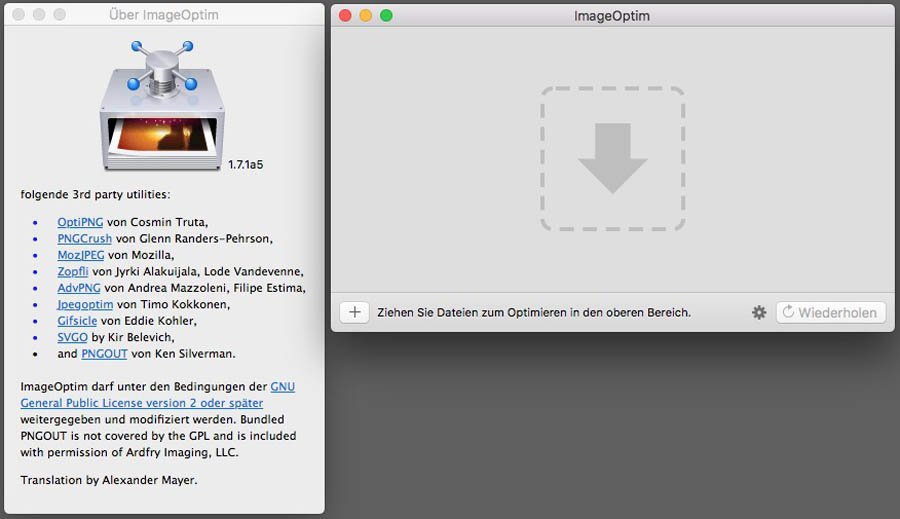Screen dimensions: 900x519
Task: Click the ImageOptim app icon in About window
Action: (x=162, y=106)
